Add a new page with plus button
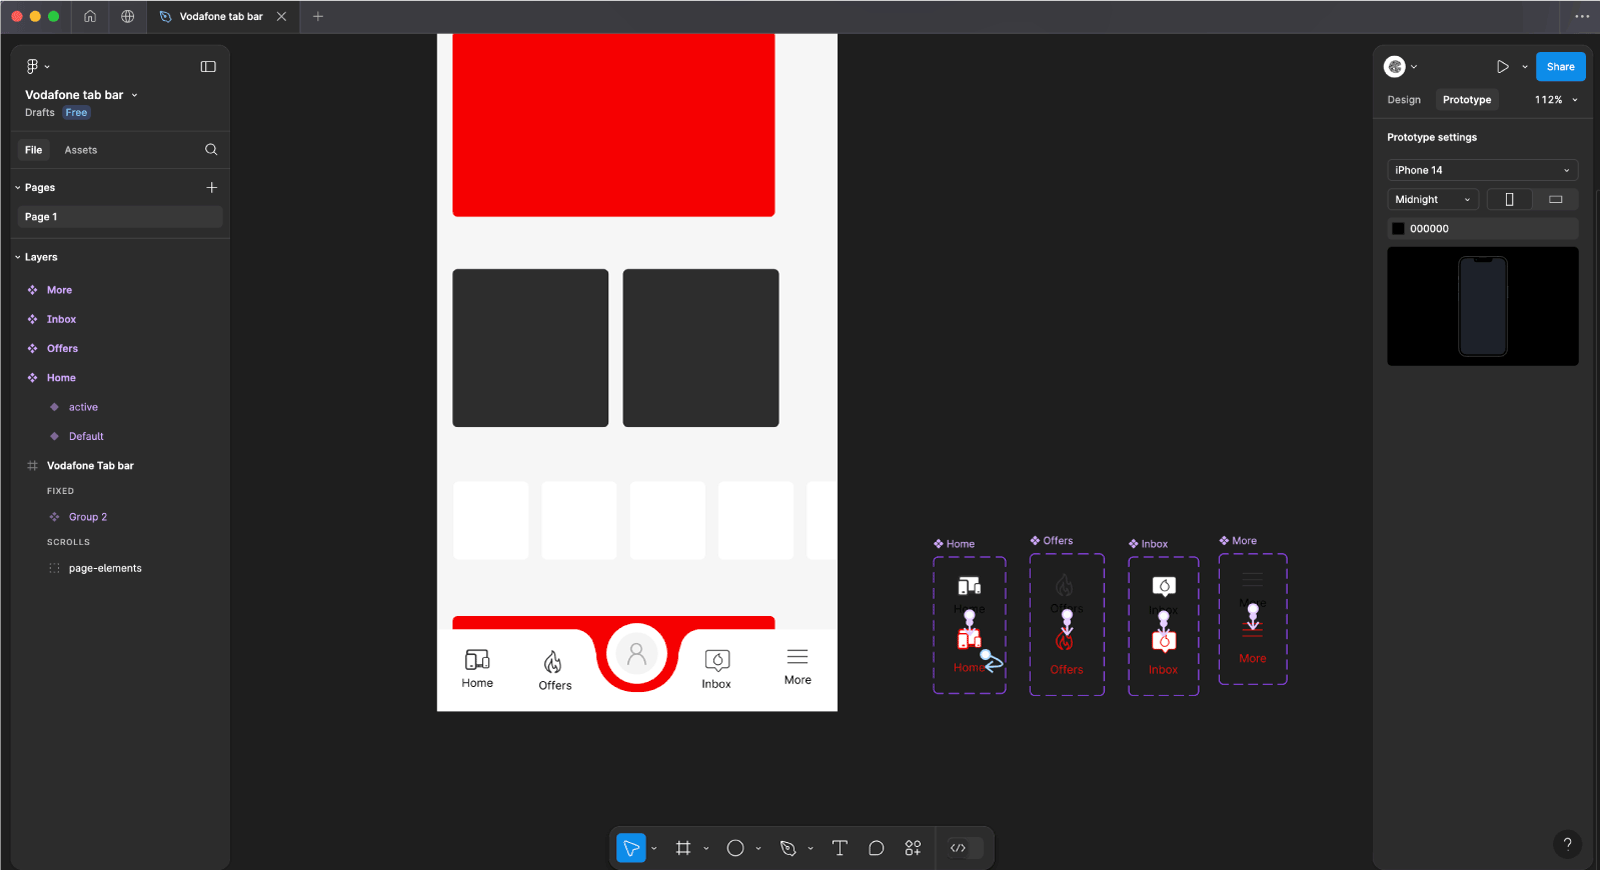The width and height of the screenshot is (1600, 870). (212, 187)
